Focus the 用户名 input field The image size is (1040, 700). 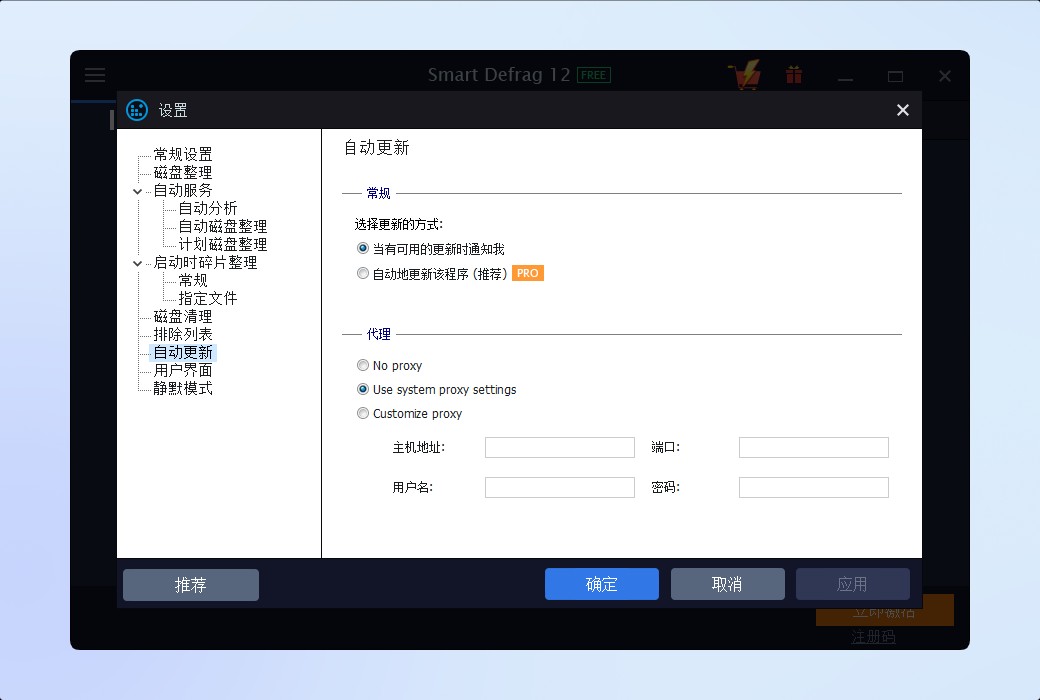(x=560, y=488)
